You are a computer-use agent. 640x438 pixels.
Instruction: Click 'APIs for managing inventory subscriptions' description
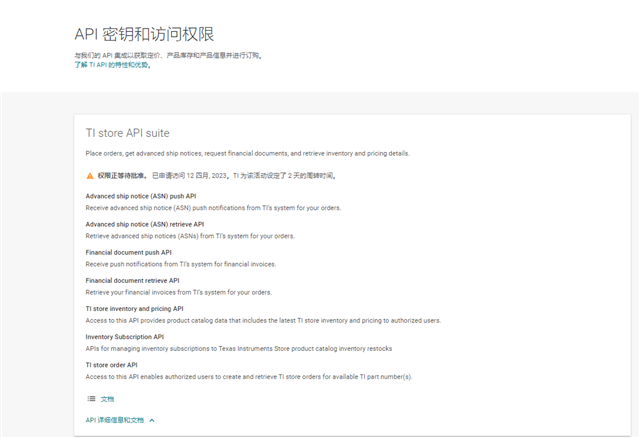(x=239, y=349)
